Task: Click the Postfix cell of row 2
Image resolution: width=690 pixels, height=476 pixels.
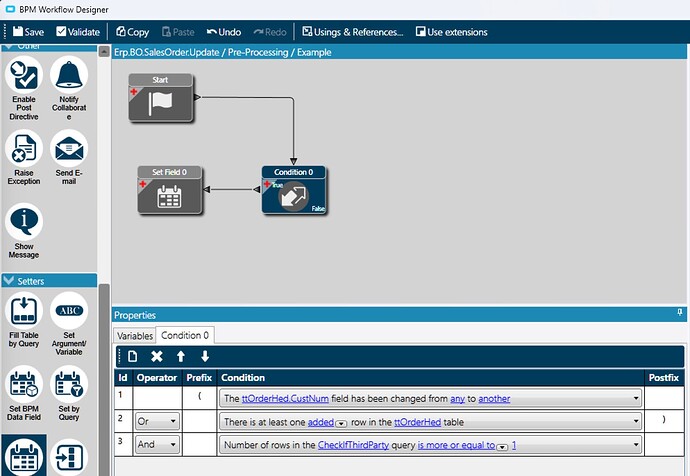Action: coord(664,421)
